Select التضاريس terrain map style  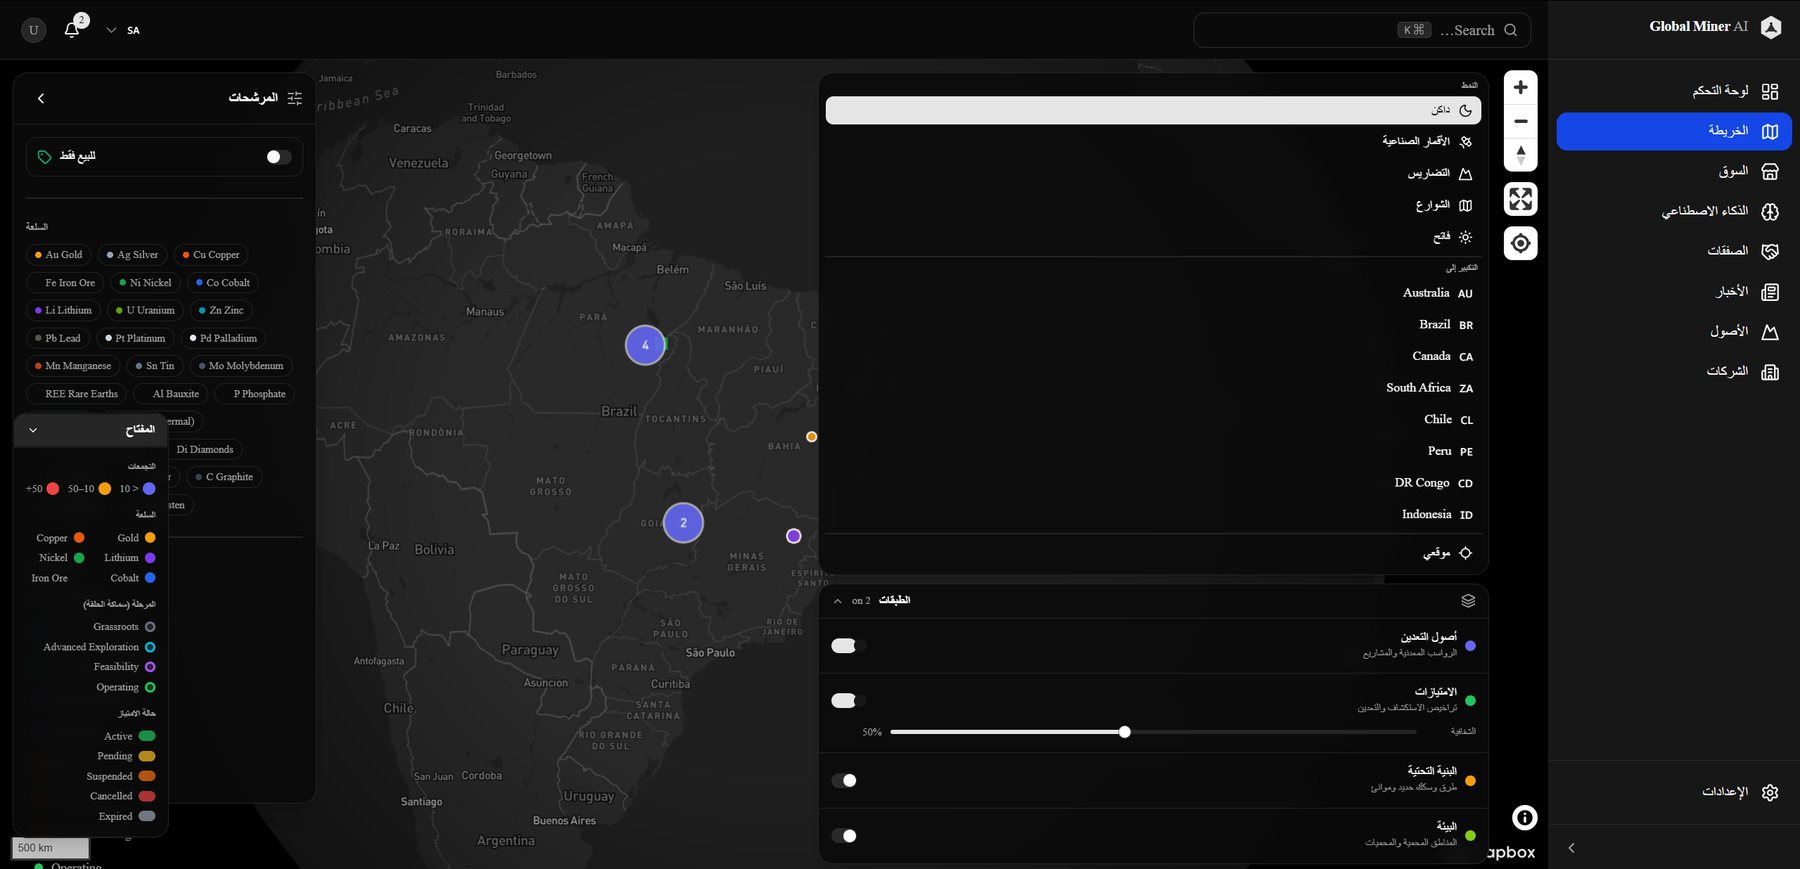[x=1153, y=174]
